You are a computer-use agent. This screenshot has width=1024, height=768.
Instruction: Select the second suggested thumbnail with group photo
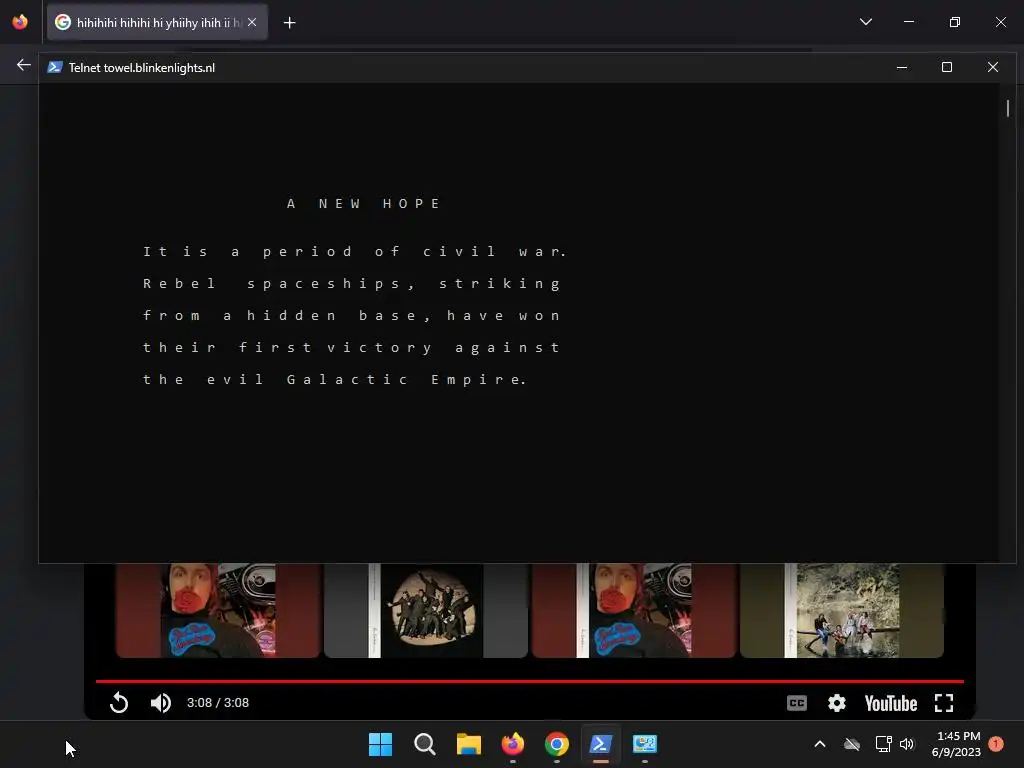pos(426,611)
